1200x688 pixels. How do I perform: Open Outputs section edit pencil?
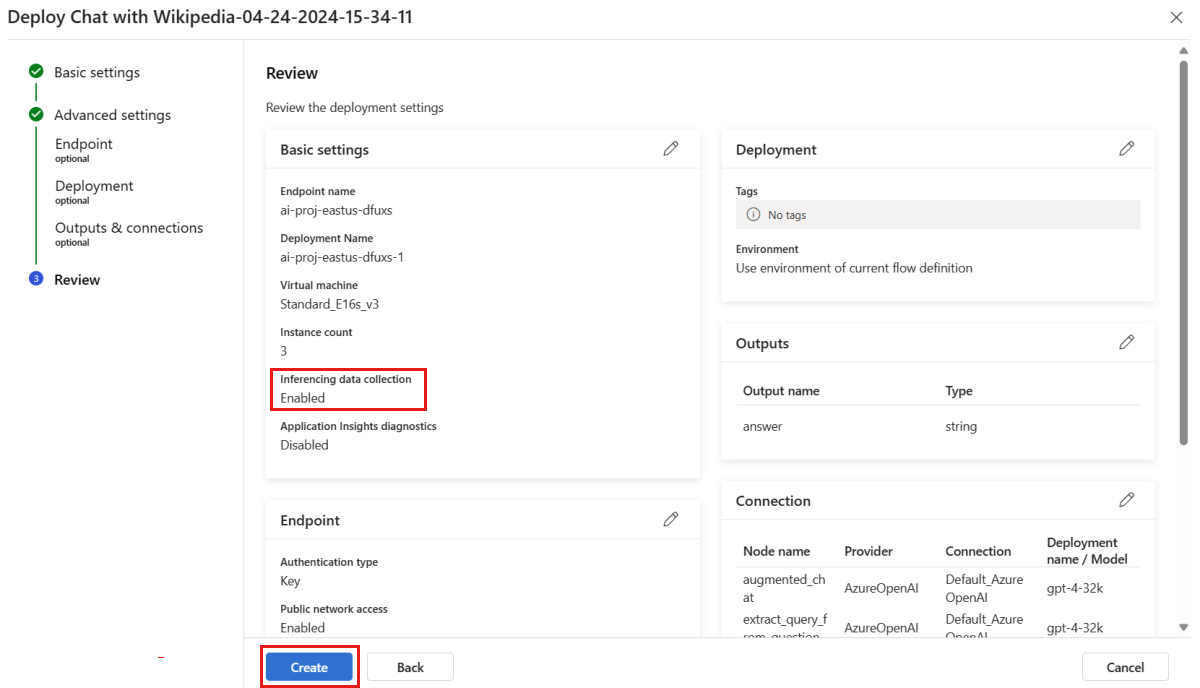(1126, 343)
